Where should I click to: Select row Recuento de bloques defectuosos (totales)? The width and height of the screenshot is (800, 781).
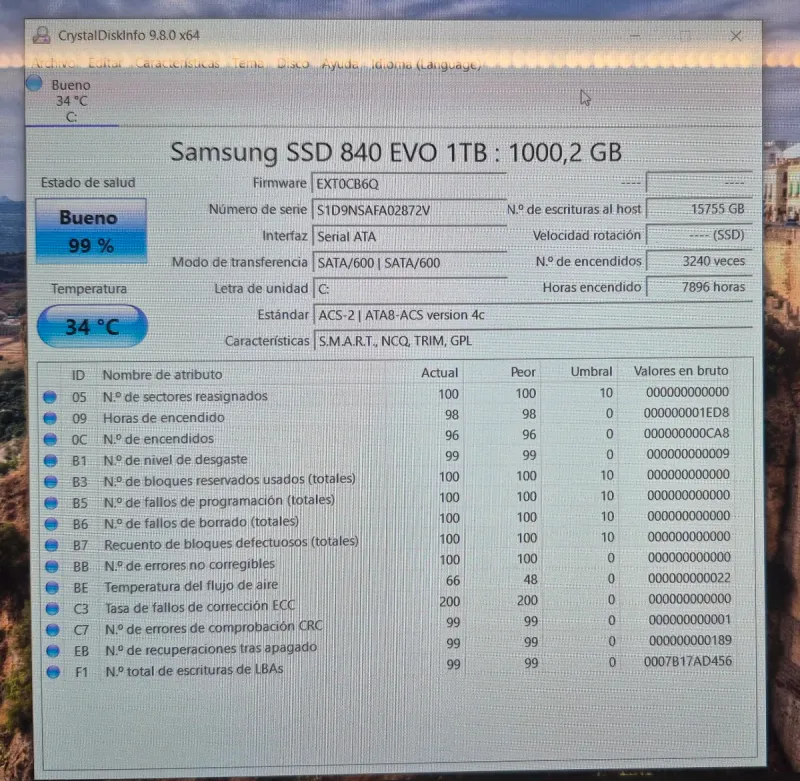(x=389, y=541)
